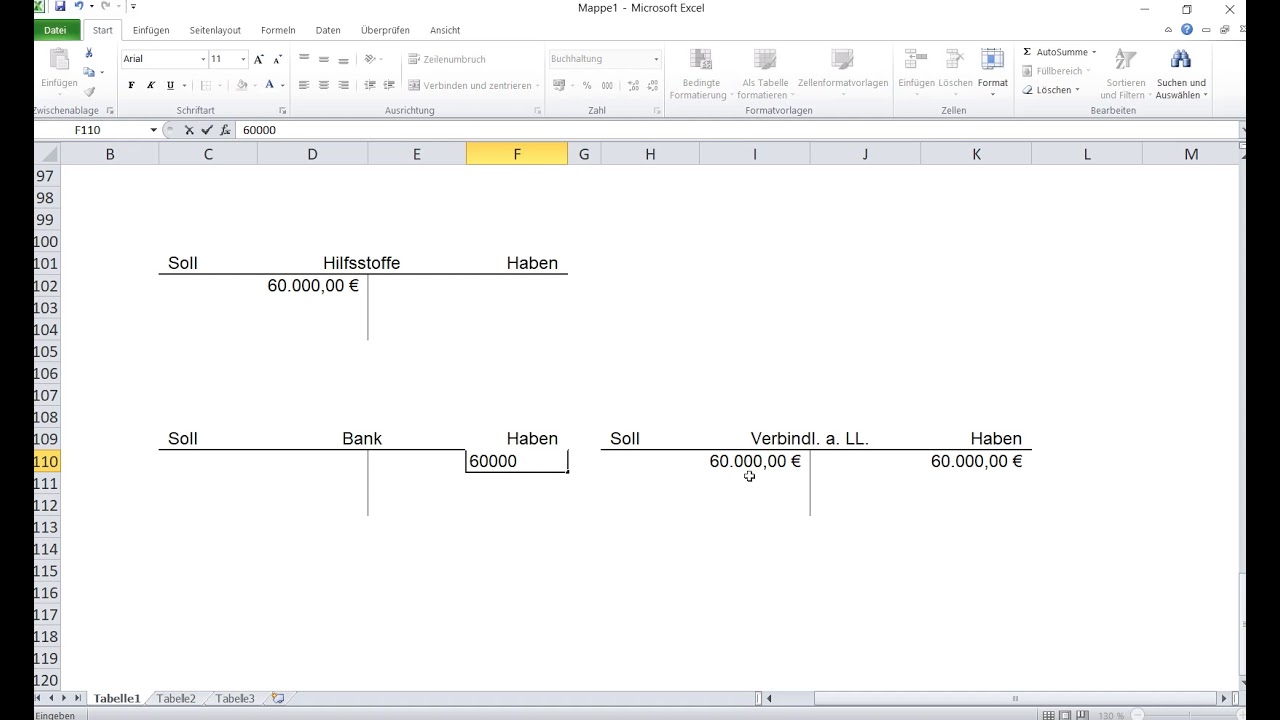Apply percent style format
The image size is (1280, 720).
tap(587, 86)
